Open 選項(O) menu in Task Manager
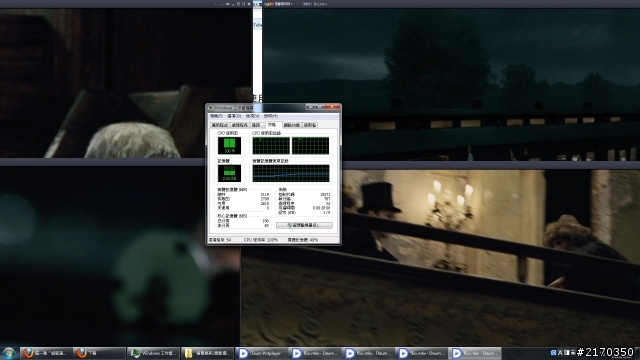This screenshot has height=360, width=640. point(234,116)
